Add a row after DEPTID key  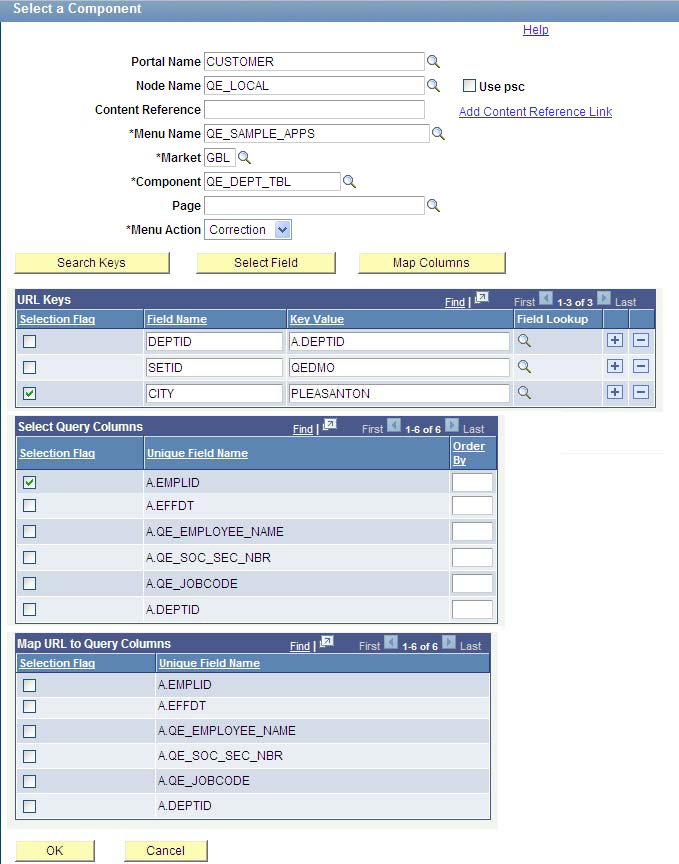[x=615, y=341]
